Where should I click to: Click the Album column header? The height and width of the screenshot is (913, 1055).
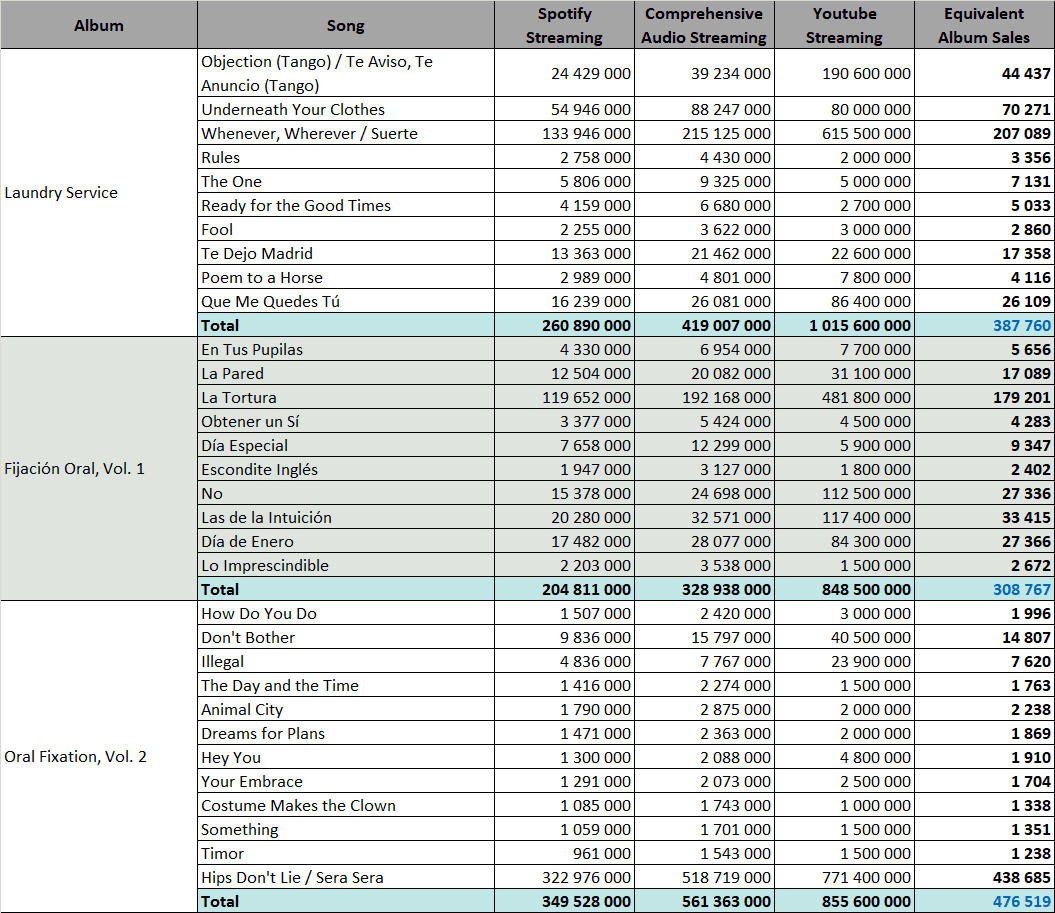point(99,26)
